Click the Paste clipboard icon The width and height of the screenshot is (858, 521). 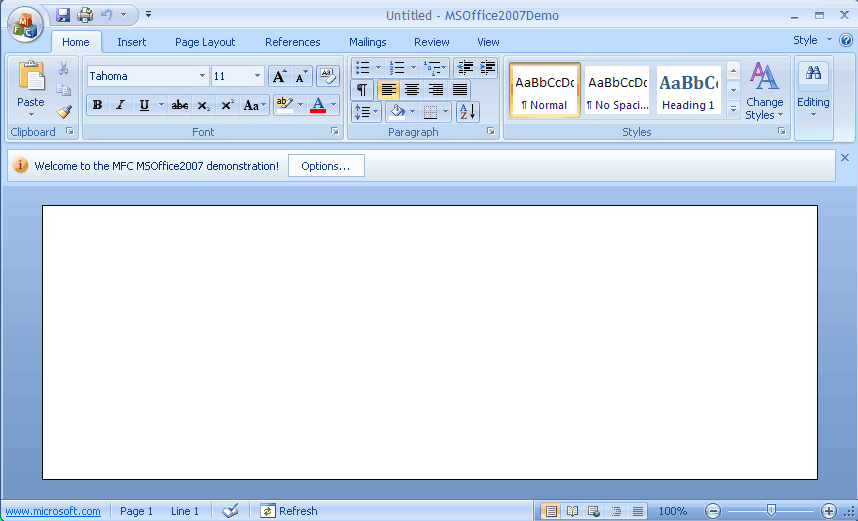coord(31,77)
